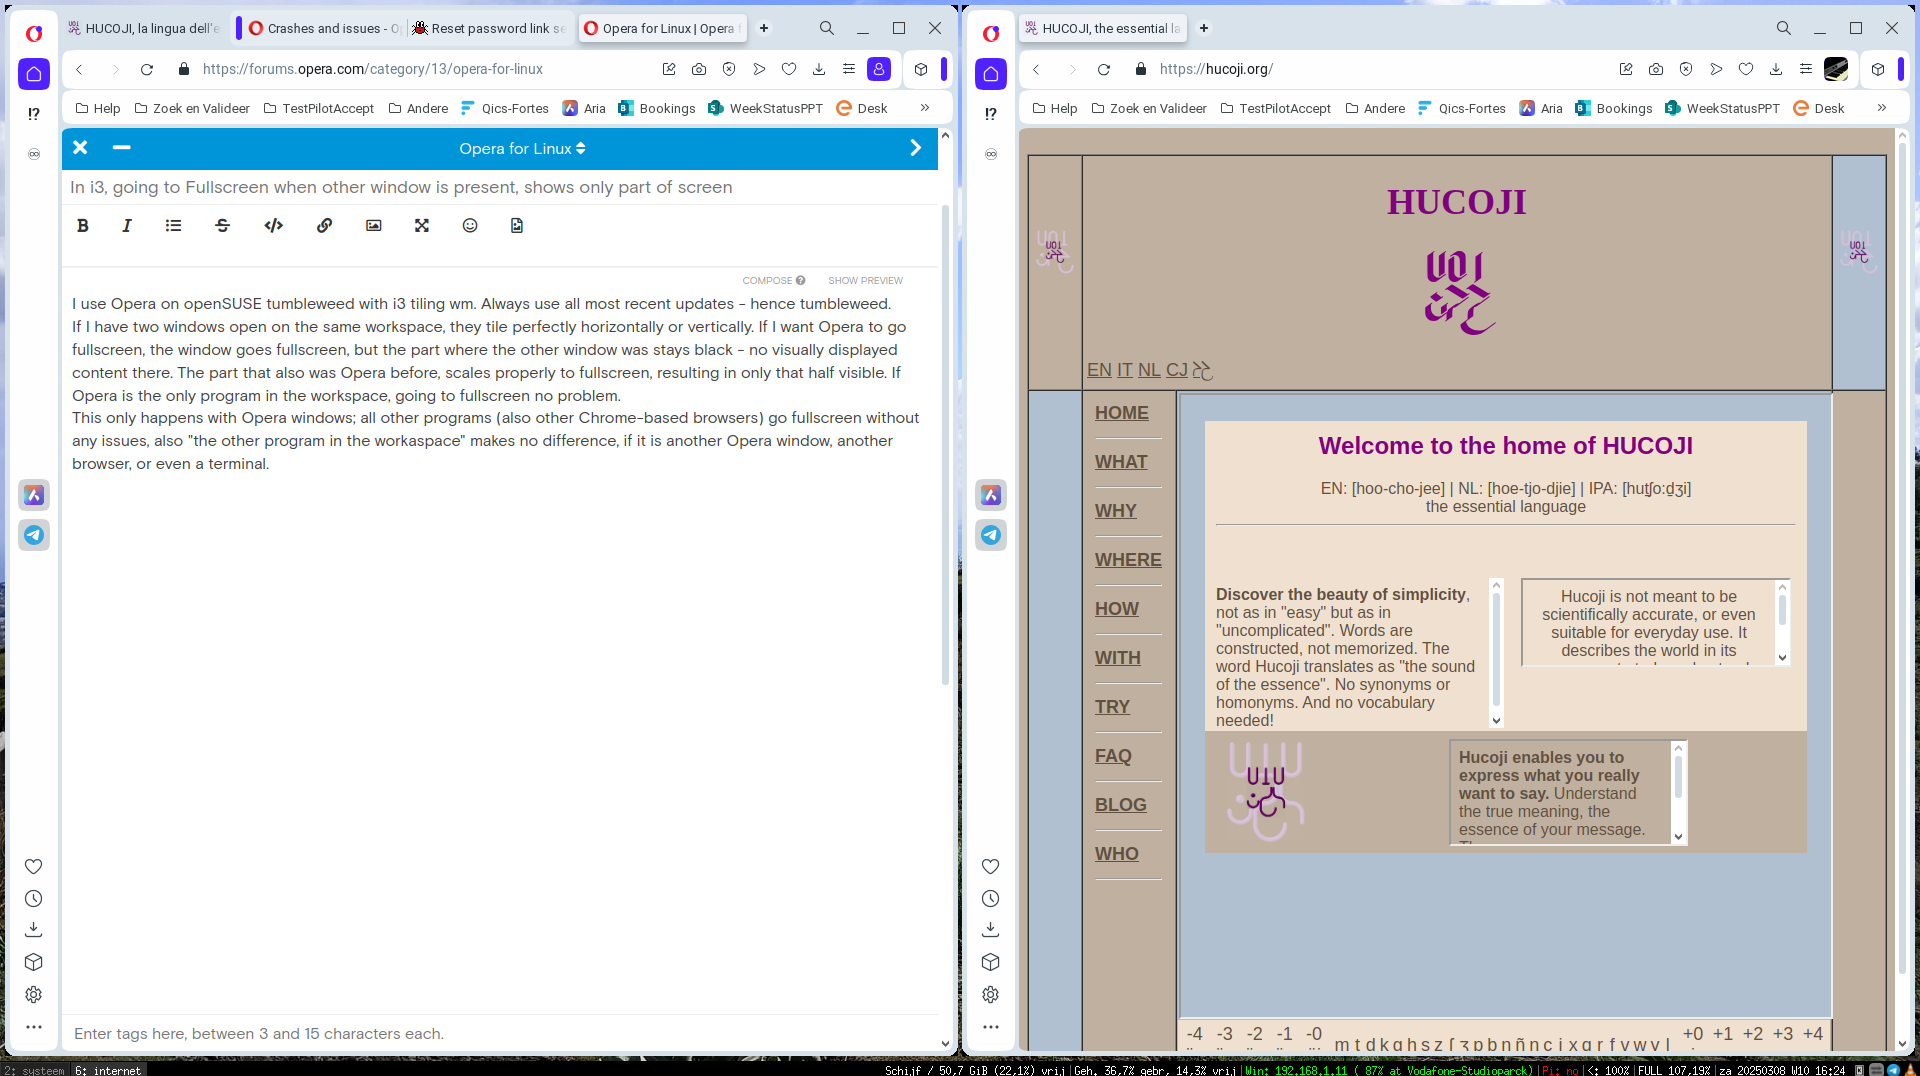Open the Andere bookmark folder in right window
1920x1076 pixels.
click(x=1375, y=109)
